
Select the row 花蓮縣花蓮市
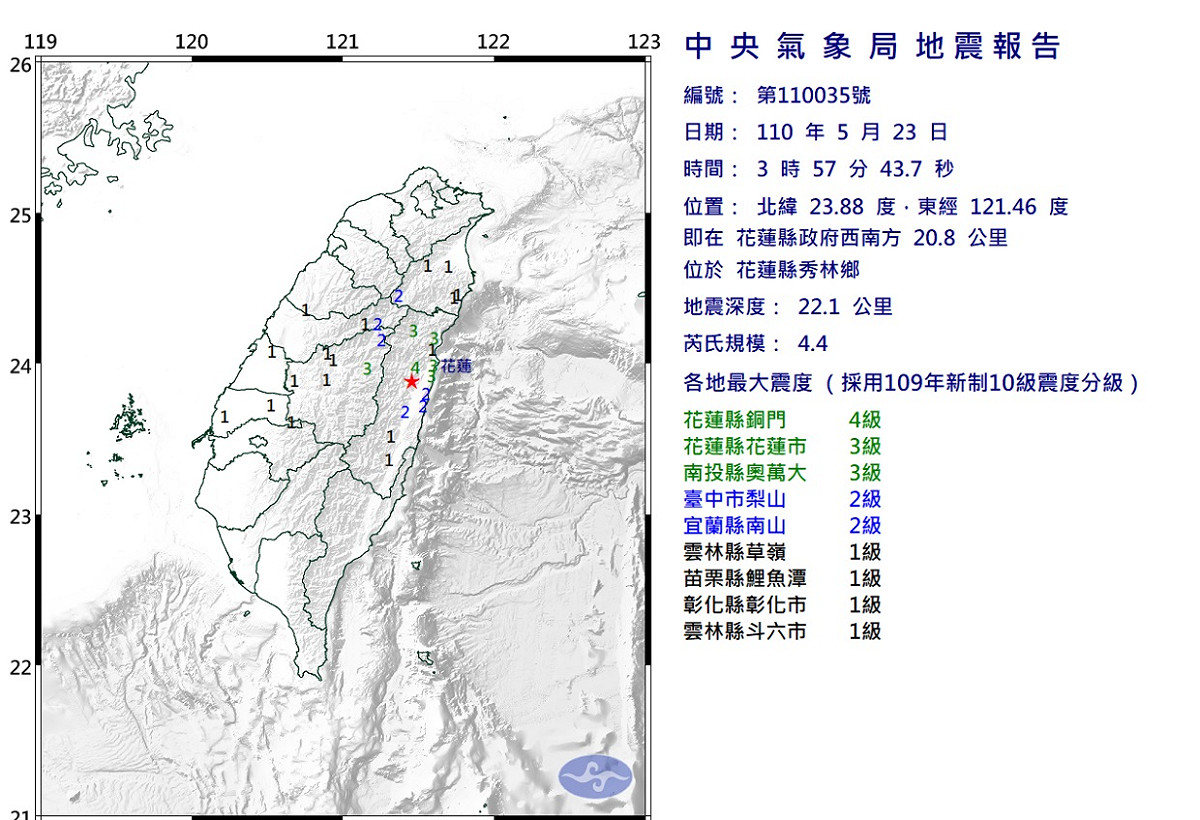783,446
